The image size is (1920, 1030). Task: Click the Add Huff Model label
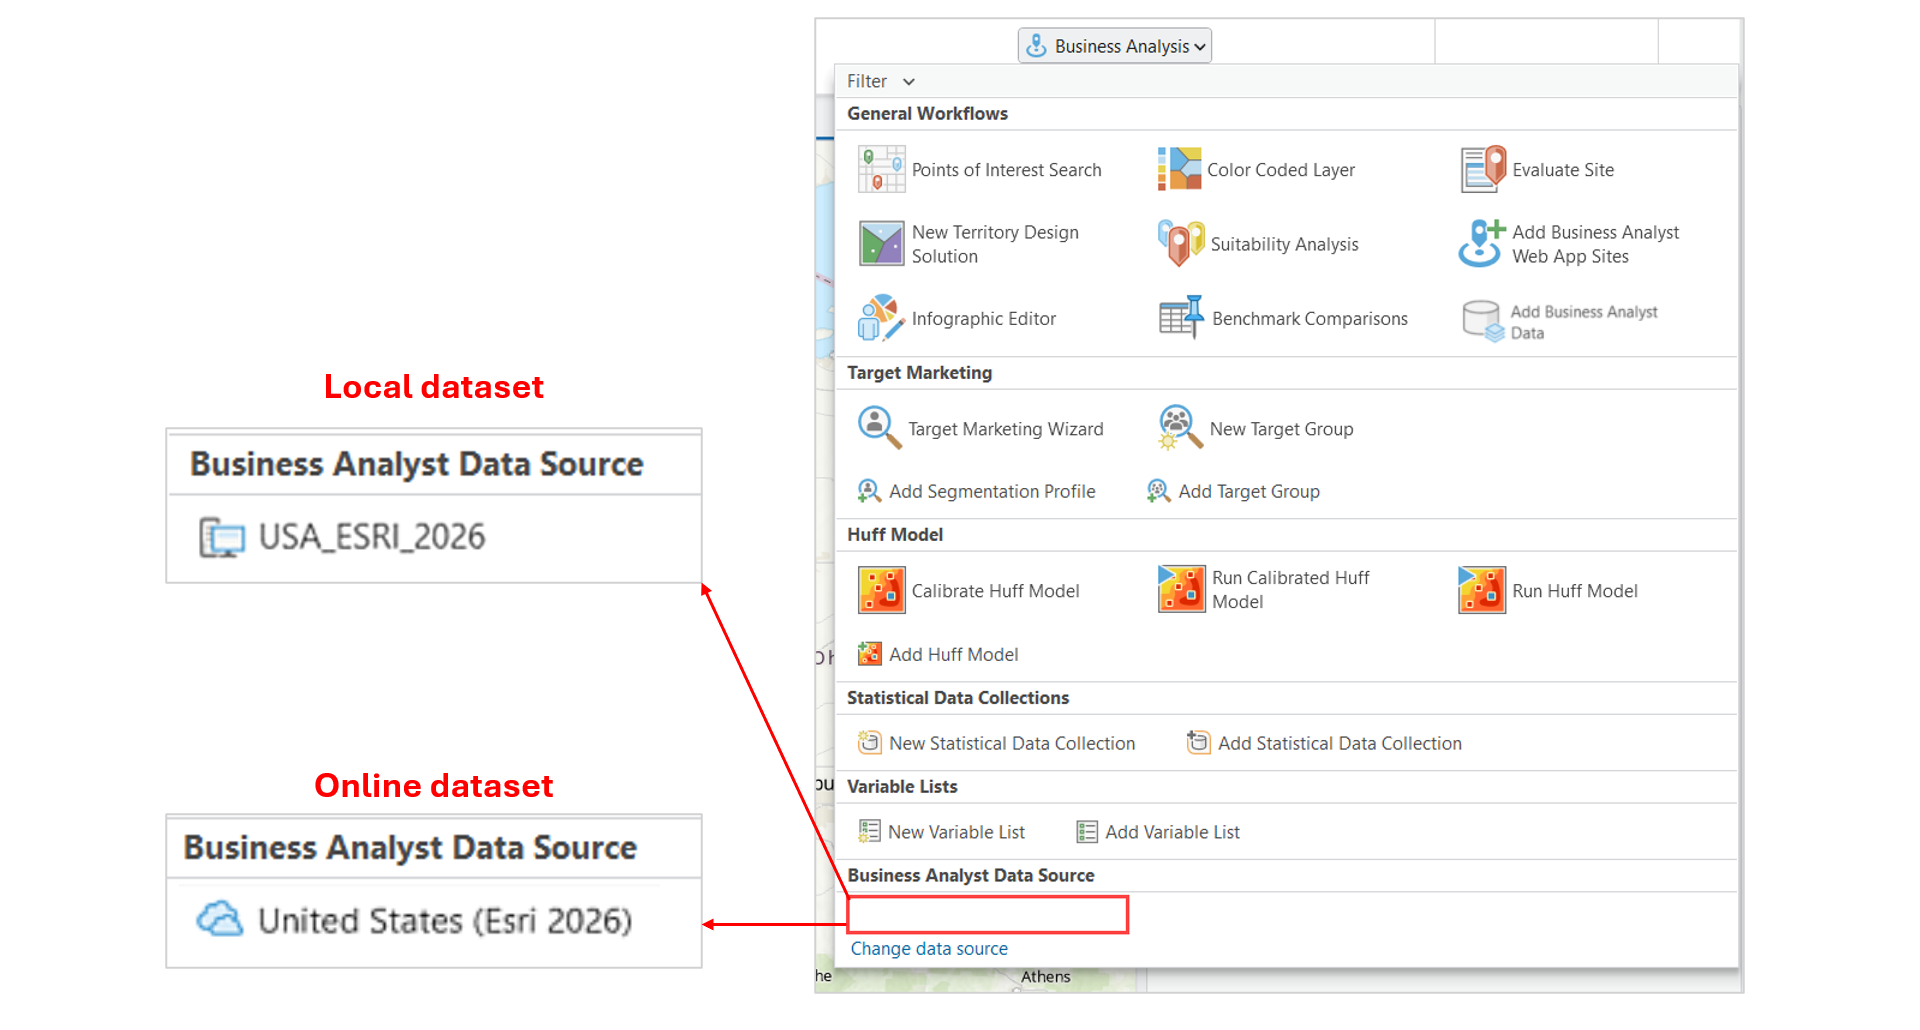954,654
